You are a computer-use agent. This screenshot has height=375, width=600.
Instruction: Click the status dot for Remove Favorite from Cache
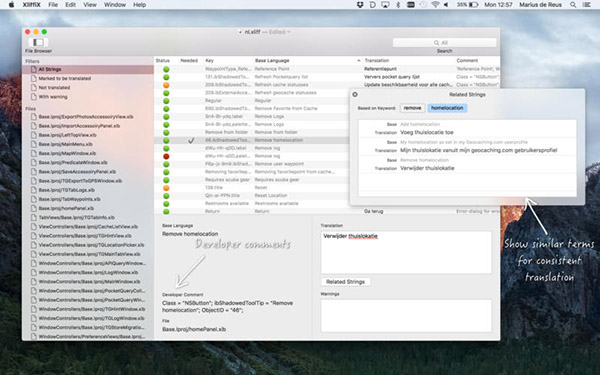click(x=166, y=109)
